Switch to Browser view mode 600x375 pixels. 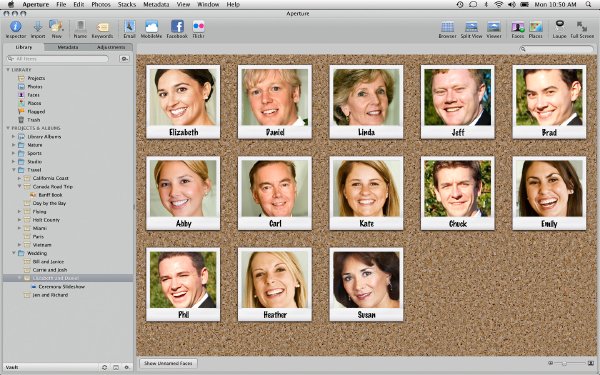(x=447, y=26)
